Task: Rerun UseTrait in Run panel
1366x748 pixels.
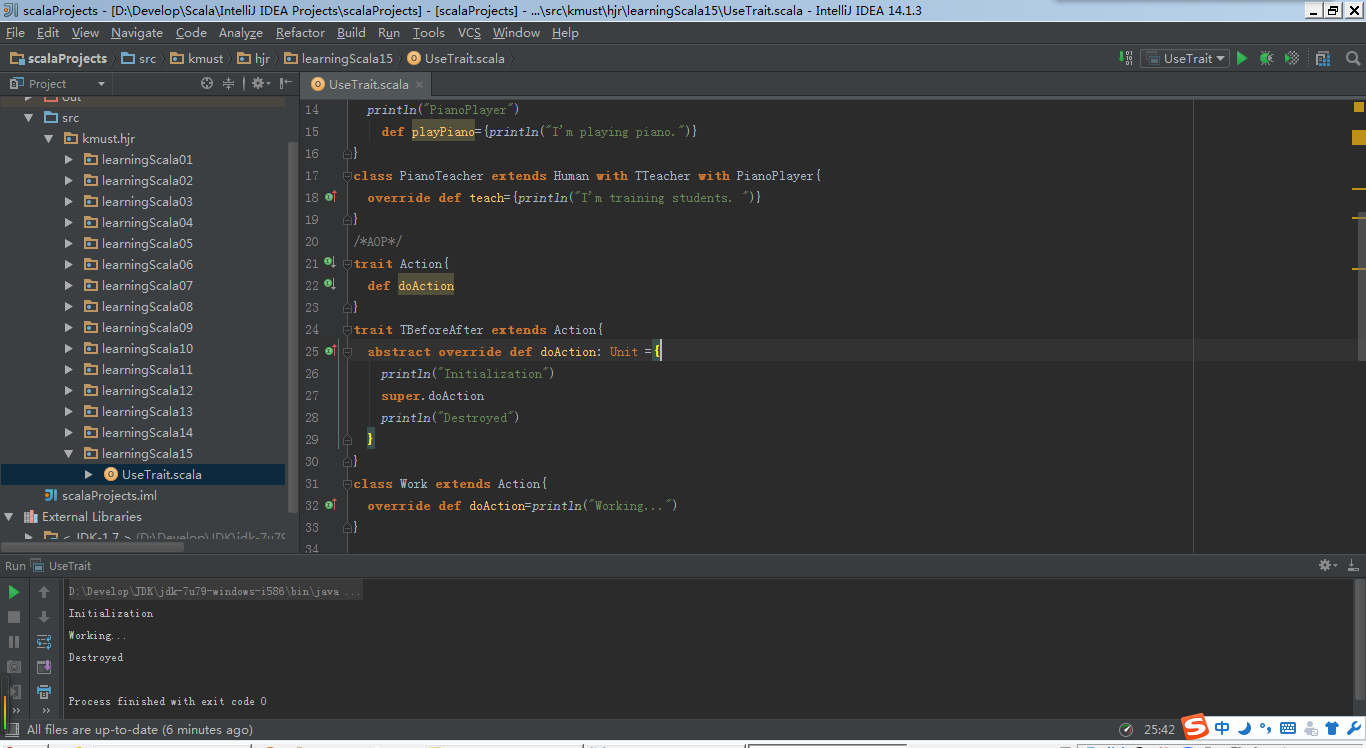Action: click(14, 592)
